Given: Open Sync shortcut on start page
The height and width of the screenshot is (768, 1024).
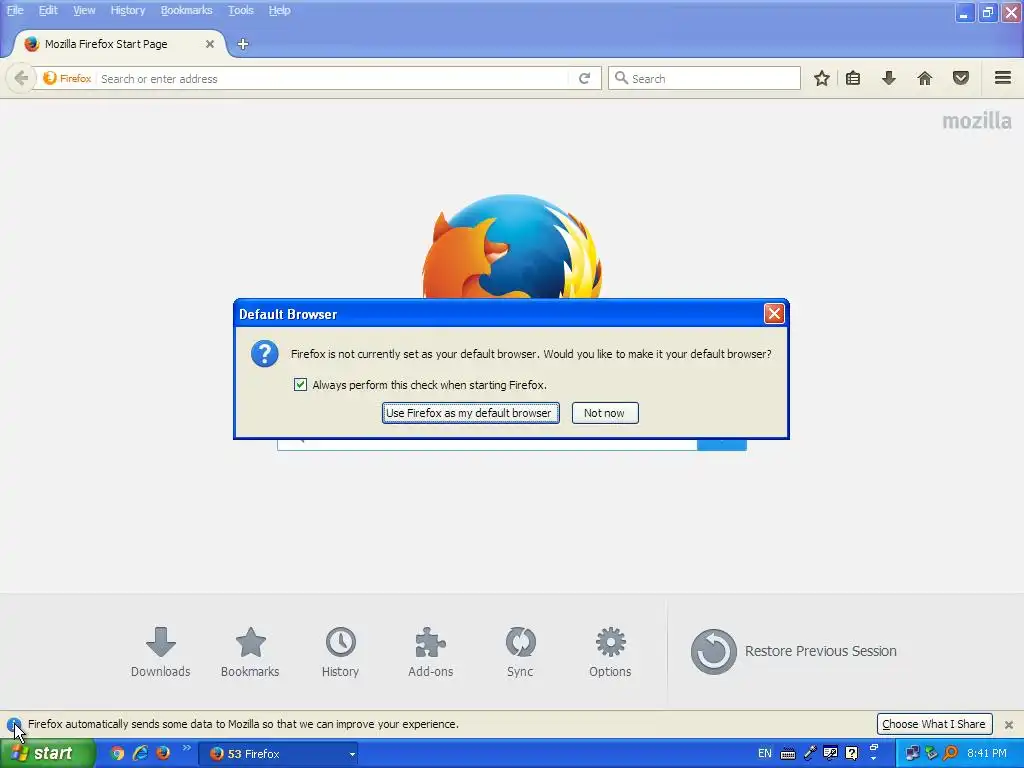Looking at the screenshot, I should (520, 652).
